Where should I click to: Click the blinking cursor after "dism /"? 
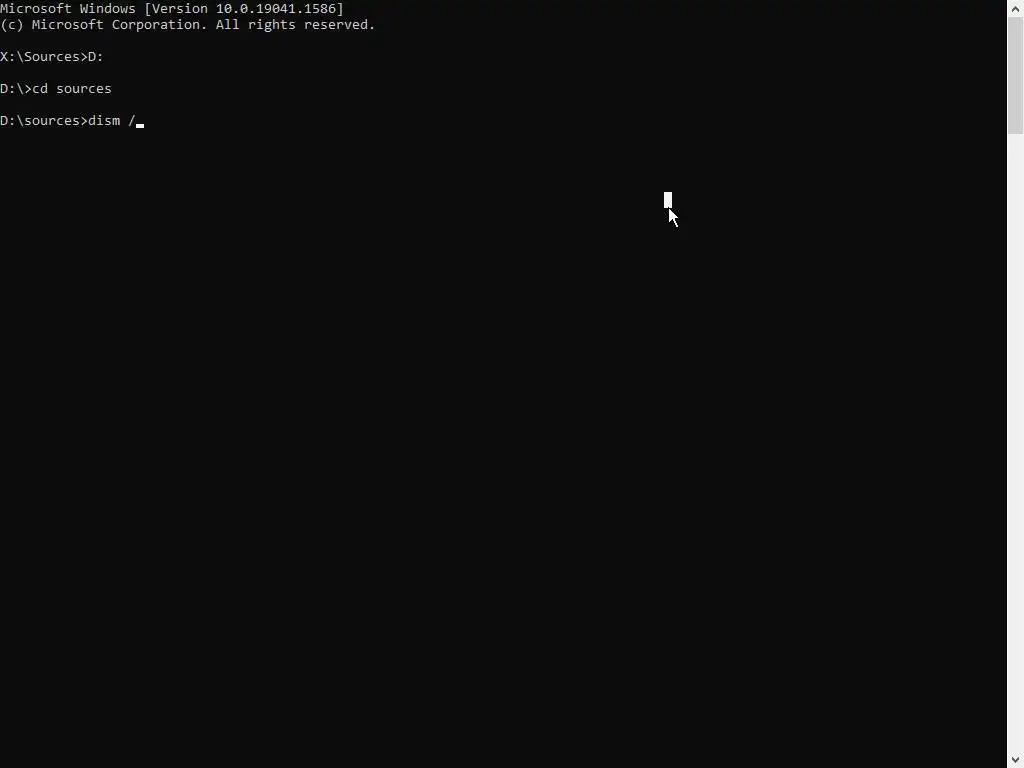[x=140, y=125]
